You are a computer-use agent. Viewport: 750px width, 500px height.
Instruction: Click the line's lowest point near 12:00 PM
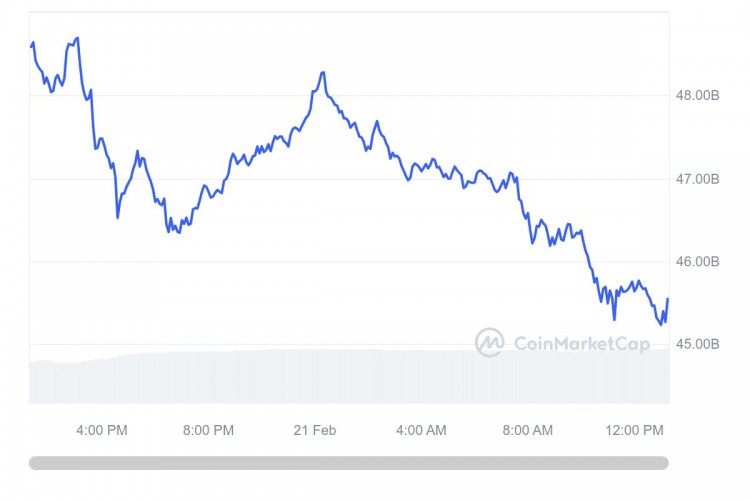pos(662,324)
